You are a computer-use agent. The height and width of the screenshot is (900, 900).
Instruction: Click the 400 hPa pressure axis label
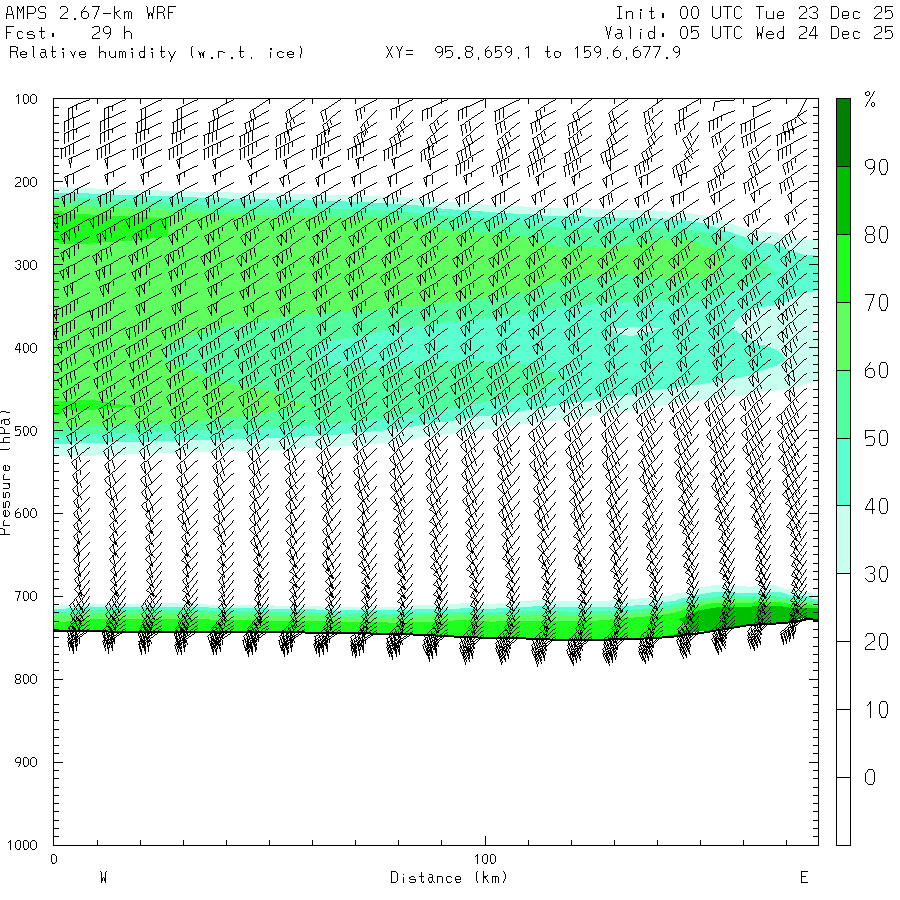26,348
